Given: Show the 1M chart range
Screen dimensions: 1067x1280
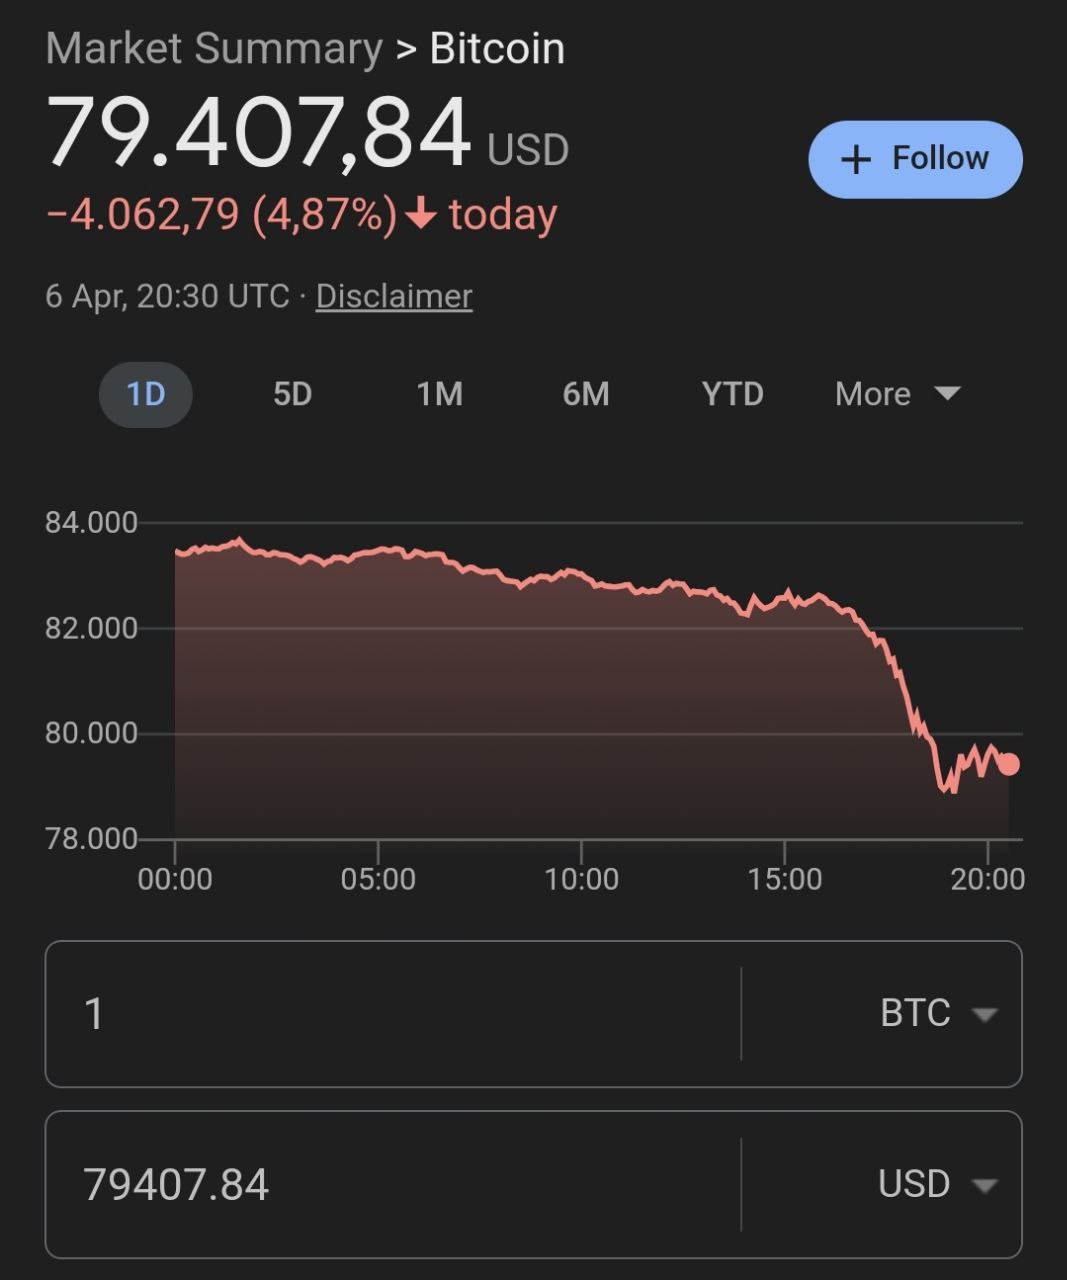Looking at the screenshot, I should [439, 394].
